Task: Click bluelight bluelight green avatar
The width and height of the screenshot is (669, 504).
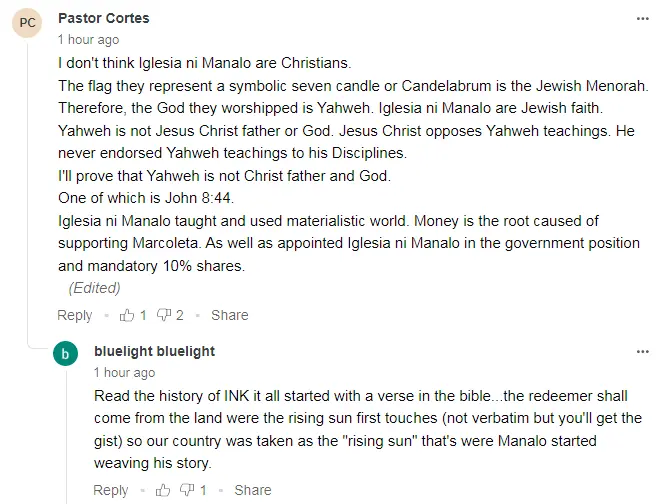Action: (x=65, y=354)
